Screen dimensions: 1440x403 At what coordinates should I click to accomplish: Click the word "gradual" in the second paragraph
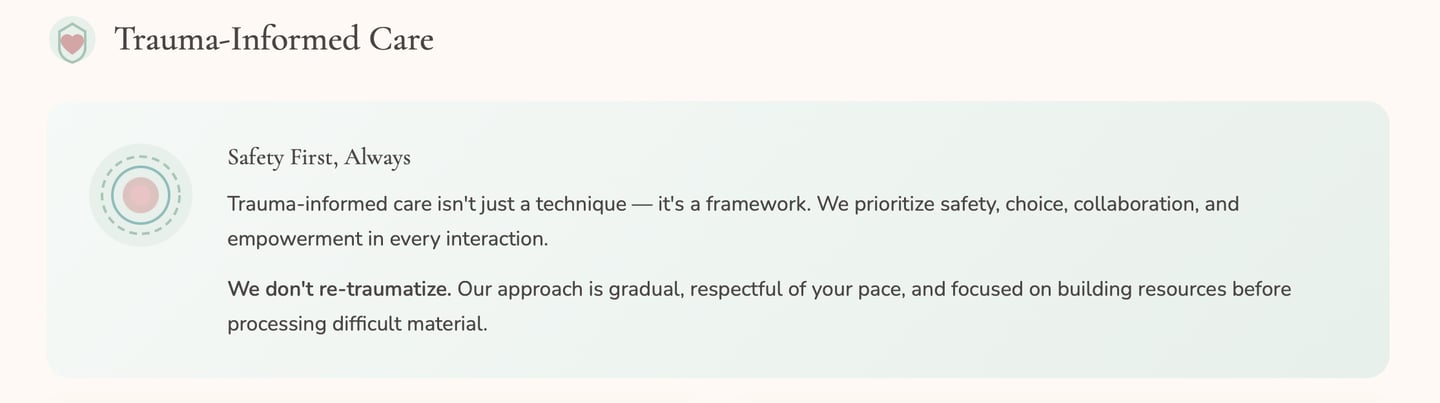tap(645, 290)
